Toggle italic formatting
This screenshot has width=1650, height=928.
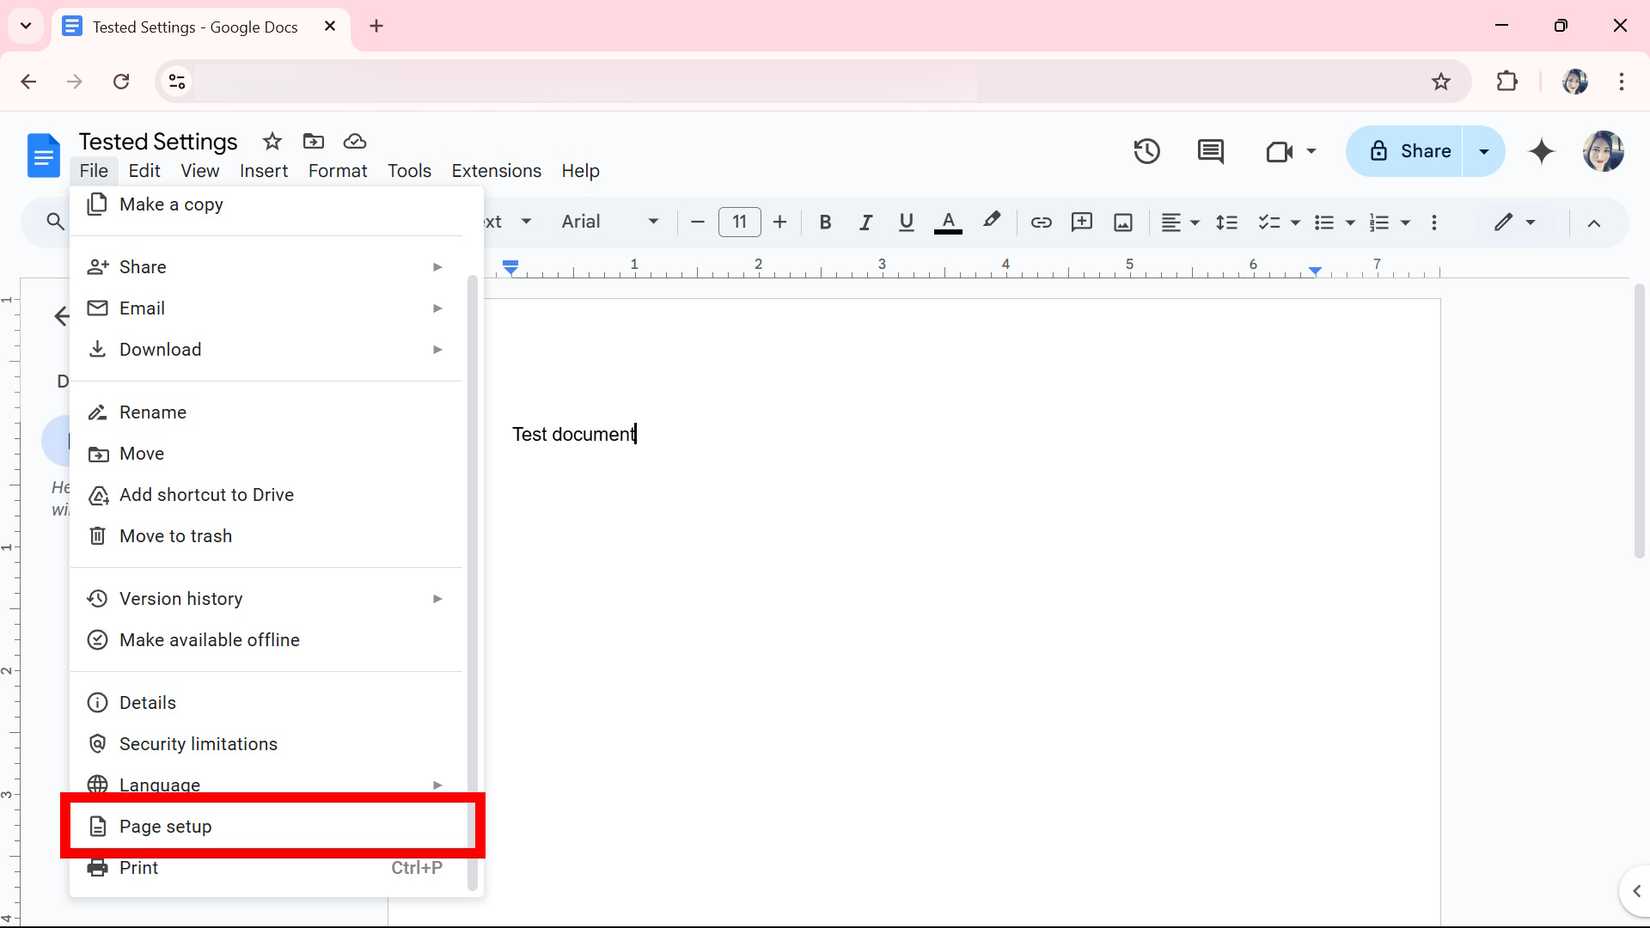coord(865,222)
